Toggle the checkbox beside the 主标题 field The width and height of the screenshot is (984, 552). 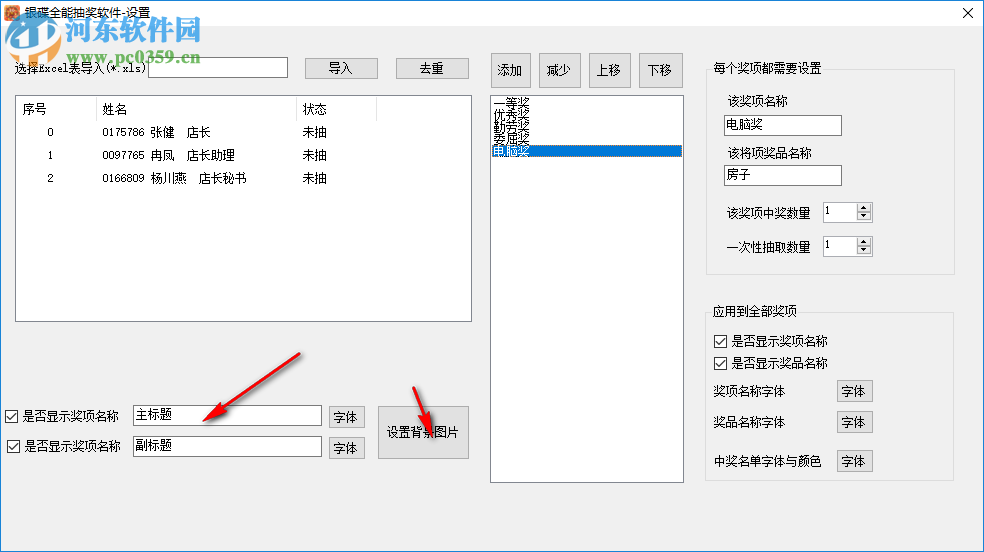(x=12, y=417)
